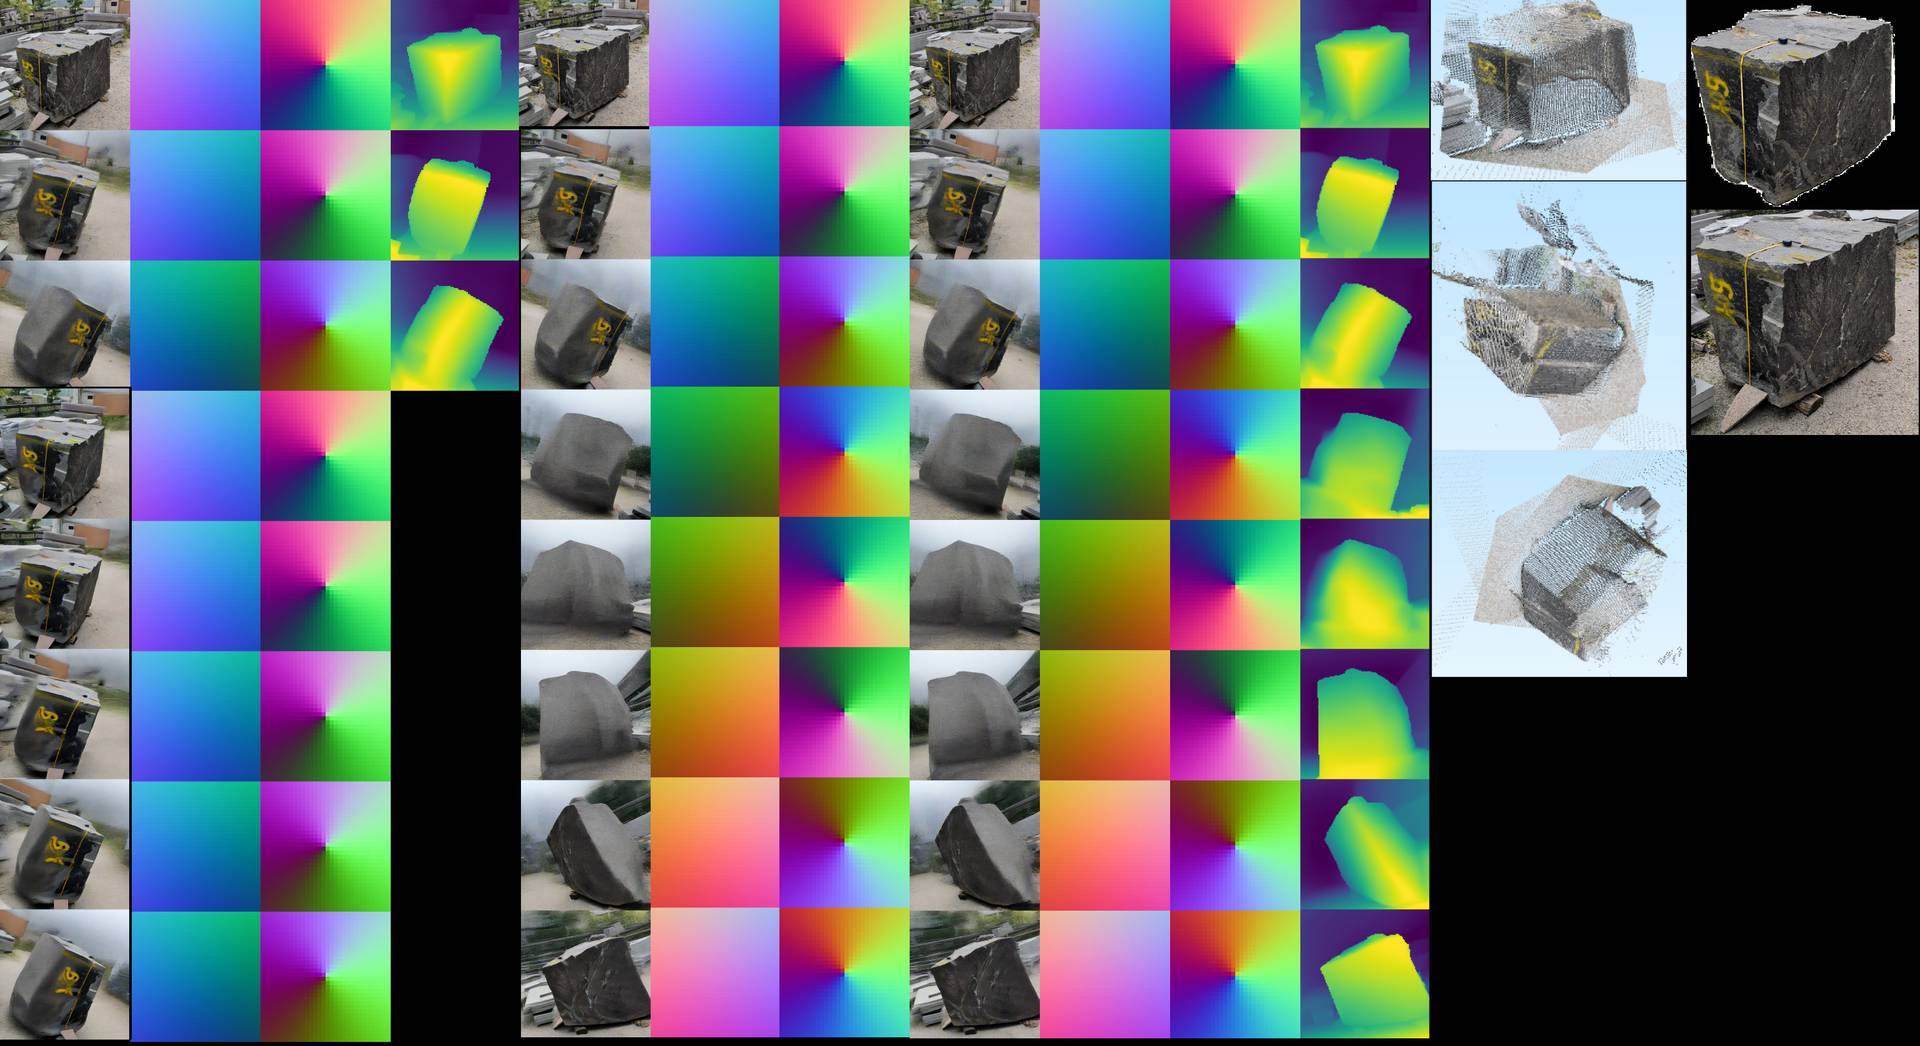Select the top-left stone block photo
This screenshot has height=1046, width=1920.
(62, 65)
